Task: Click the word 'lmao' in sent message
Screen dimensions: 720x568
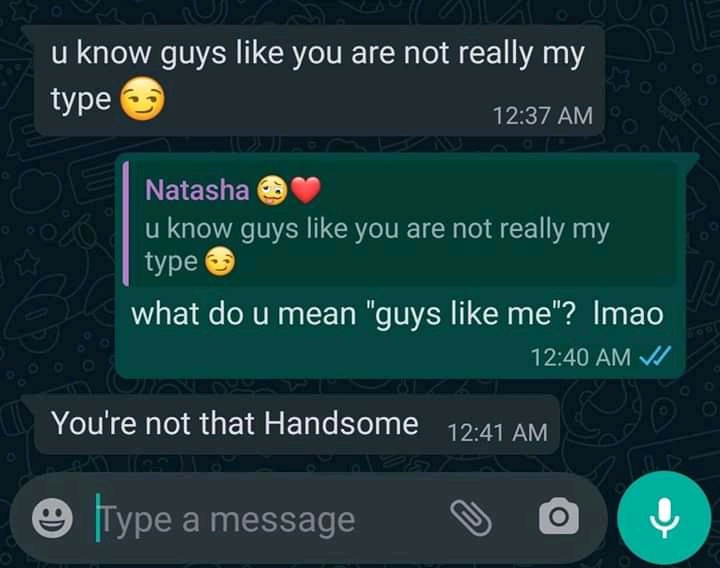Action: pyautogui.click(x=629, y=314)
